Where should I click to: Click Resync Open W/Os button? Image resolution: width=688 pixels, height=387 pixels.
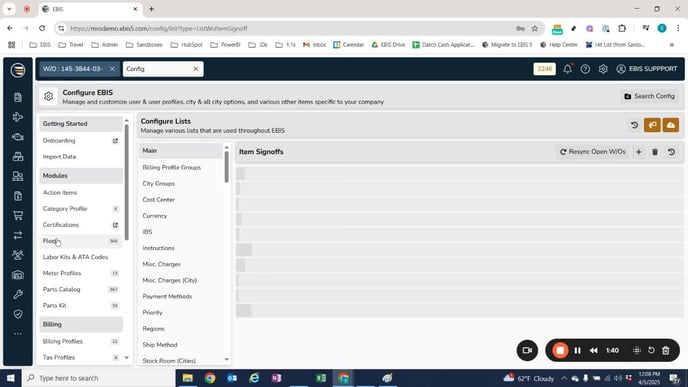592,152
